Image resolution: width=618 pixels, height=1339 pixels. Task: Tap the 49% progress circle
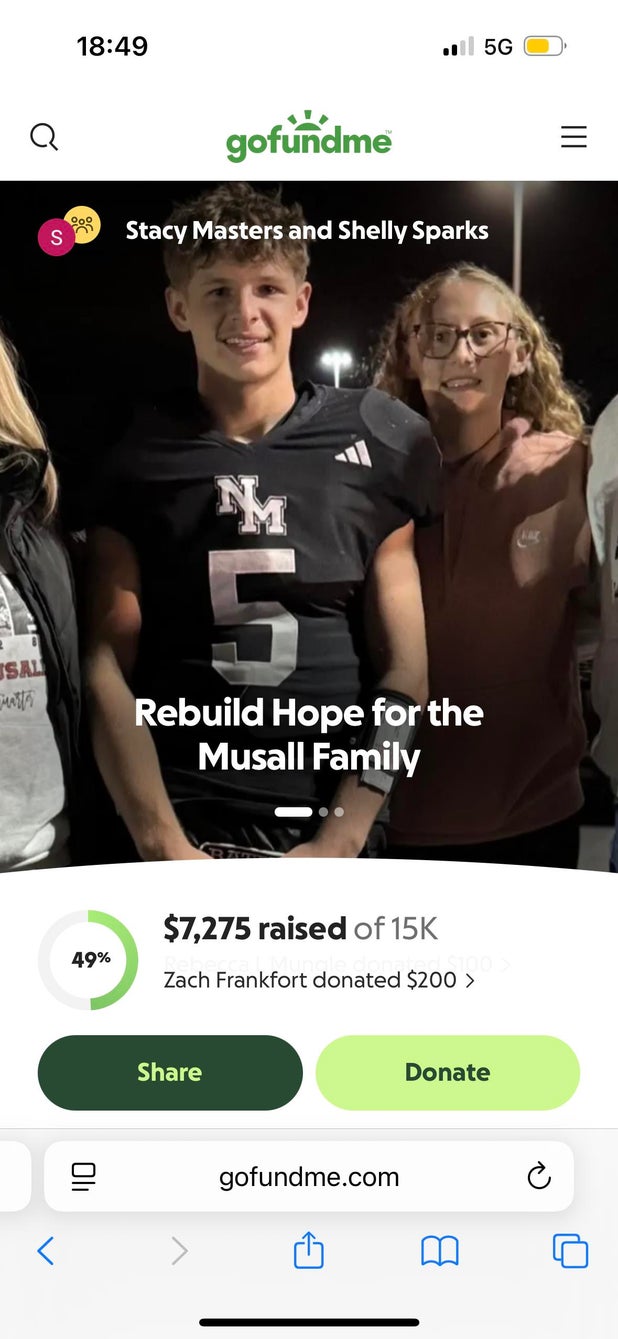(x=89, y=960)
